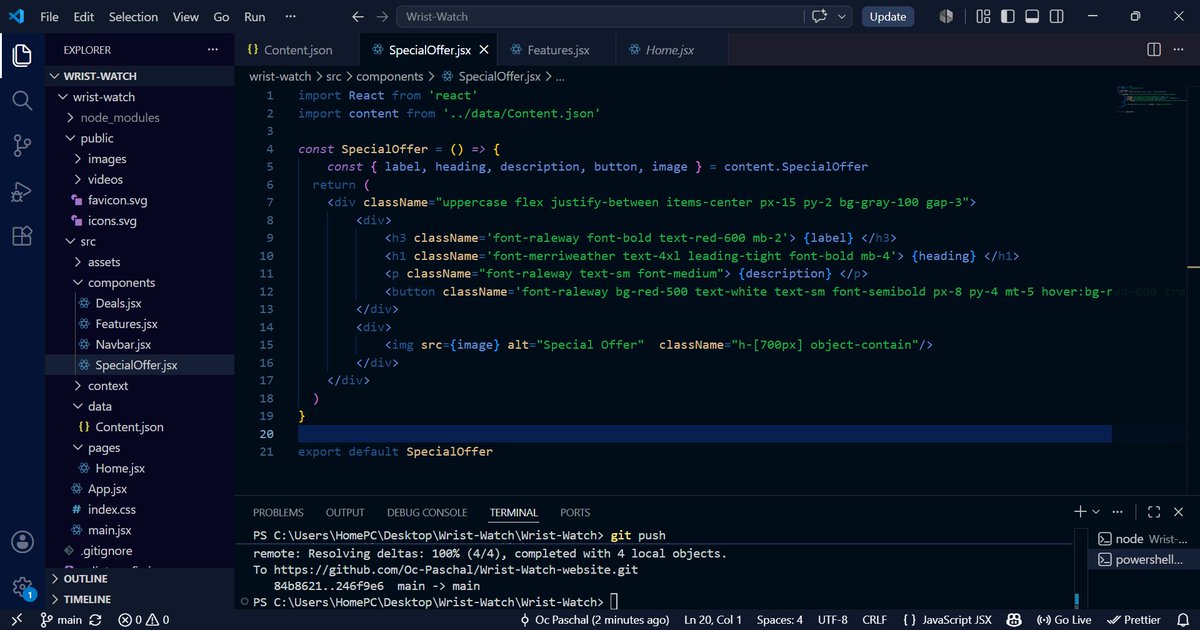Open the editor More Actions ellipsis

1179,49
